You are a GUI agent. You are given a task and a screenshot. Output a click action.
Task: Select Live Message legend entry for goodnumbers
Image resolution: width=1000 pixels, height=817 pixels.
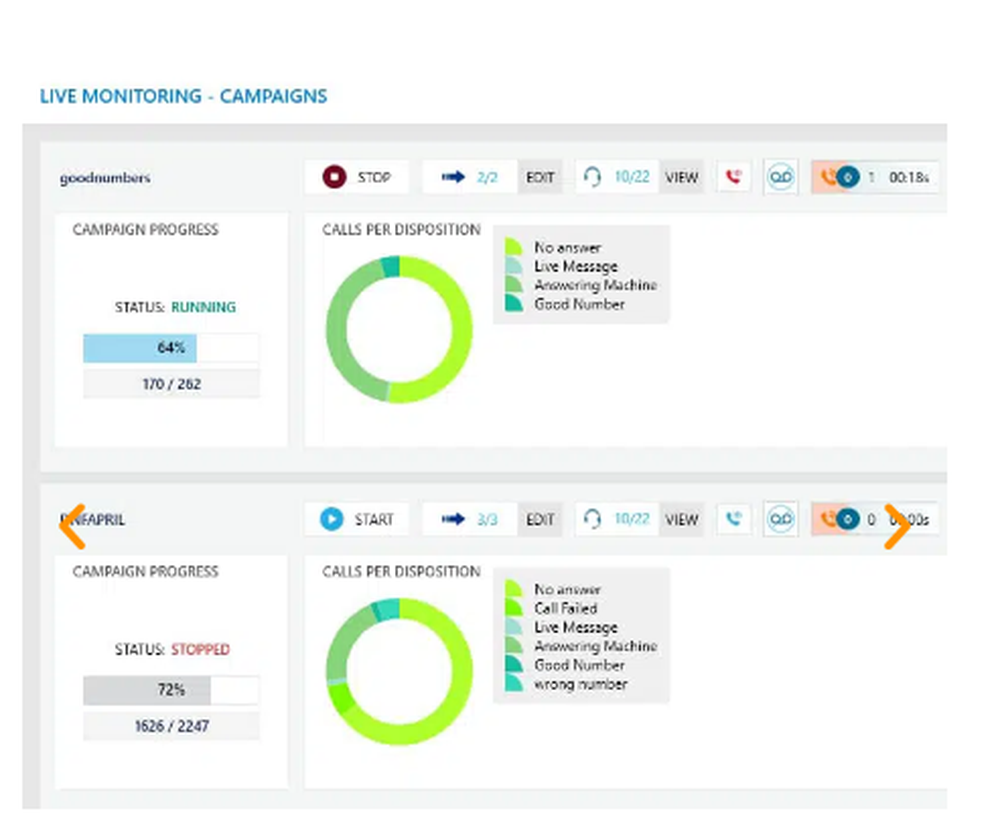point(576,266)
